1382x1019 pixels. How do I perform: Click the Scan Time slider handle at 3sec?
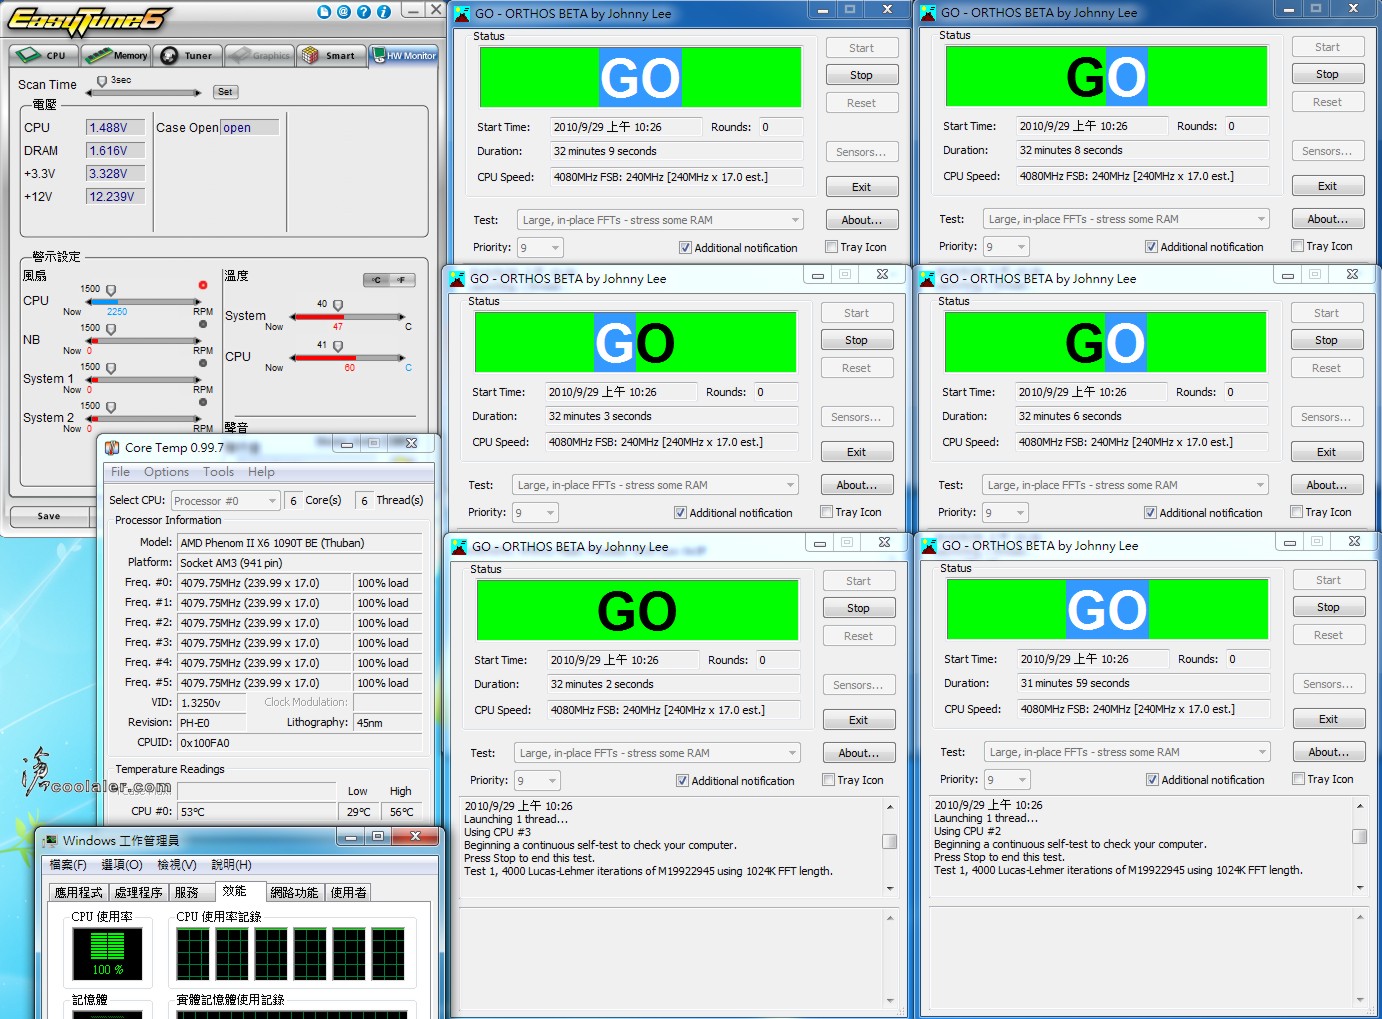102,81
